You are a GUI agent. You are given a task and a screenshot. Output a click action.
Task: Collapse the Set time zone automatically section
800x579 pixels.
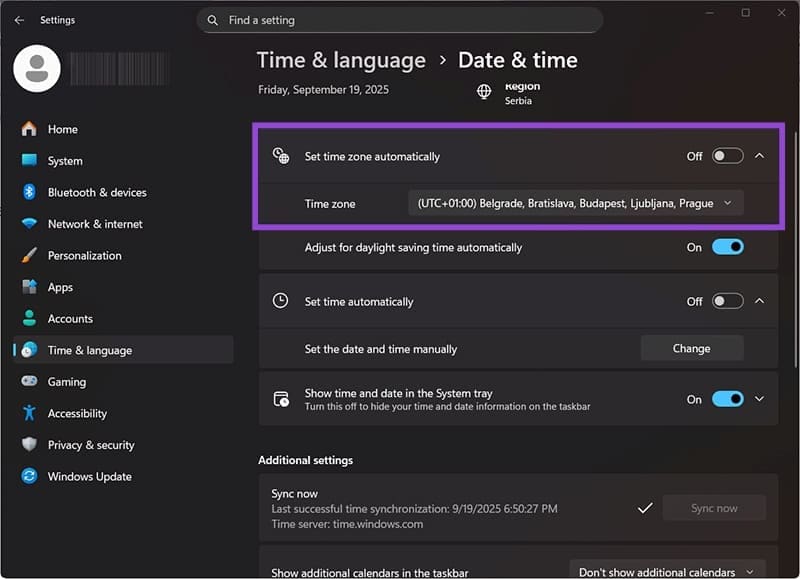(759, 156)
